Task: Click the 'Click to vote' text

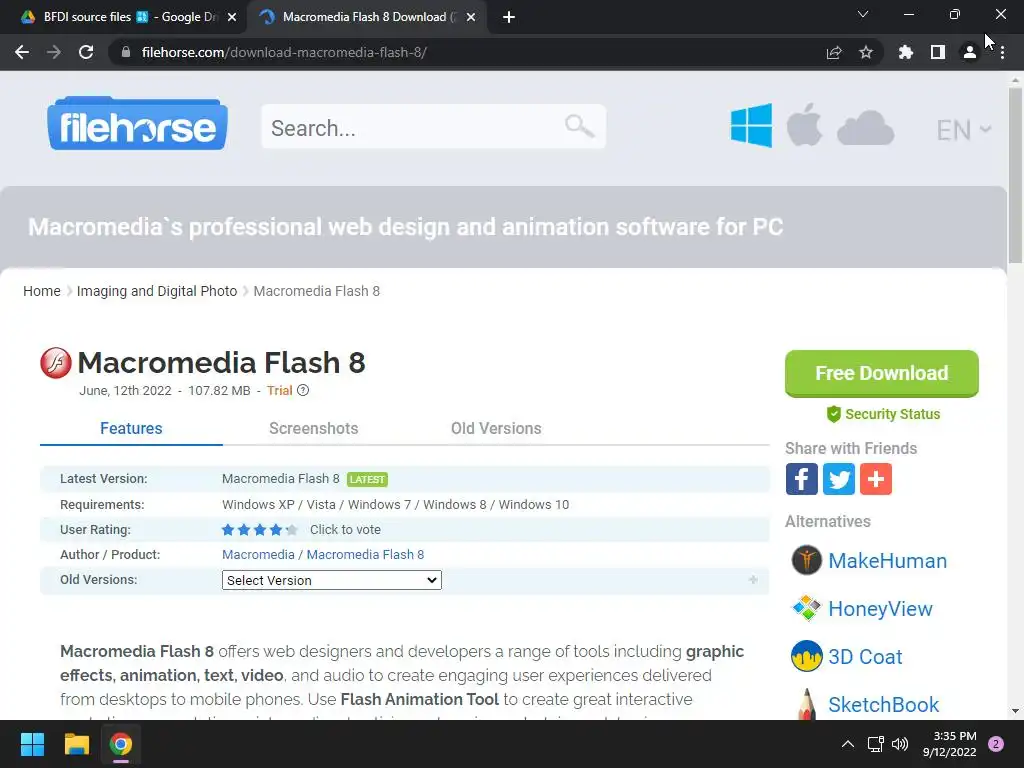Action: tap(345, 530)
